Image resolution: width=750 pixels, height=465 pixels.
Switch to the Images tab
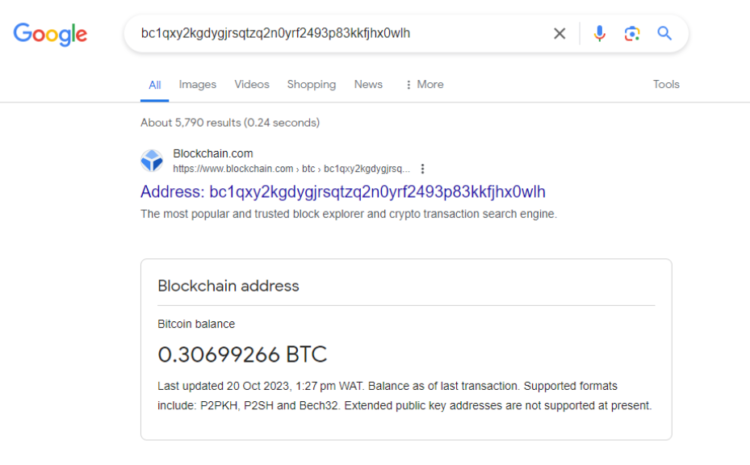197,85
